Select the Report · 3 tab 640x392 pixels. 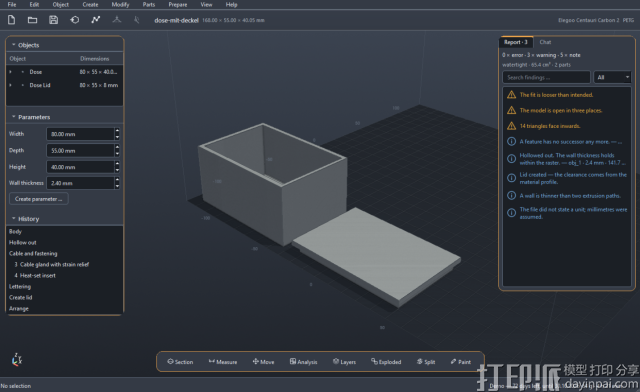pyautogui.click(x=516, y=42)
